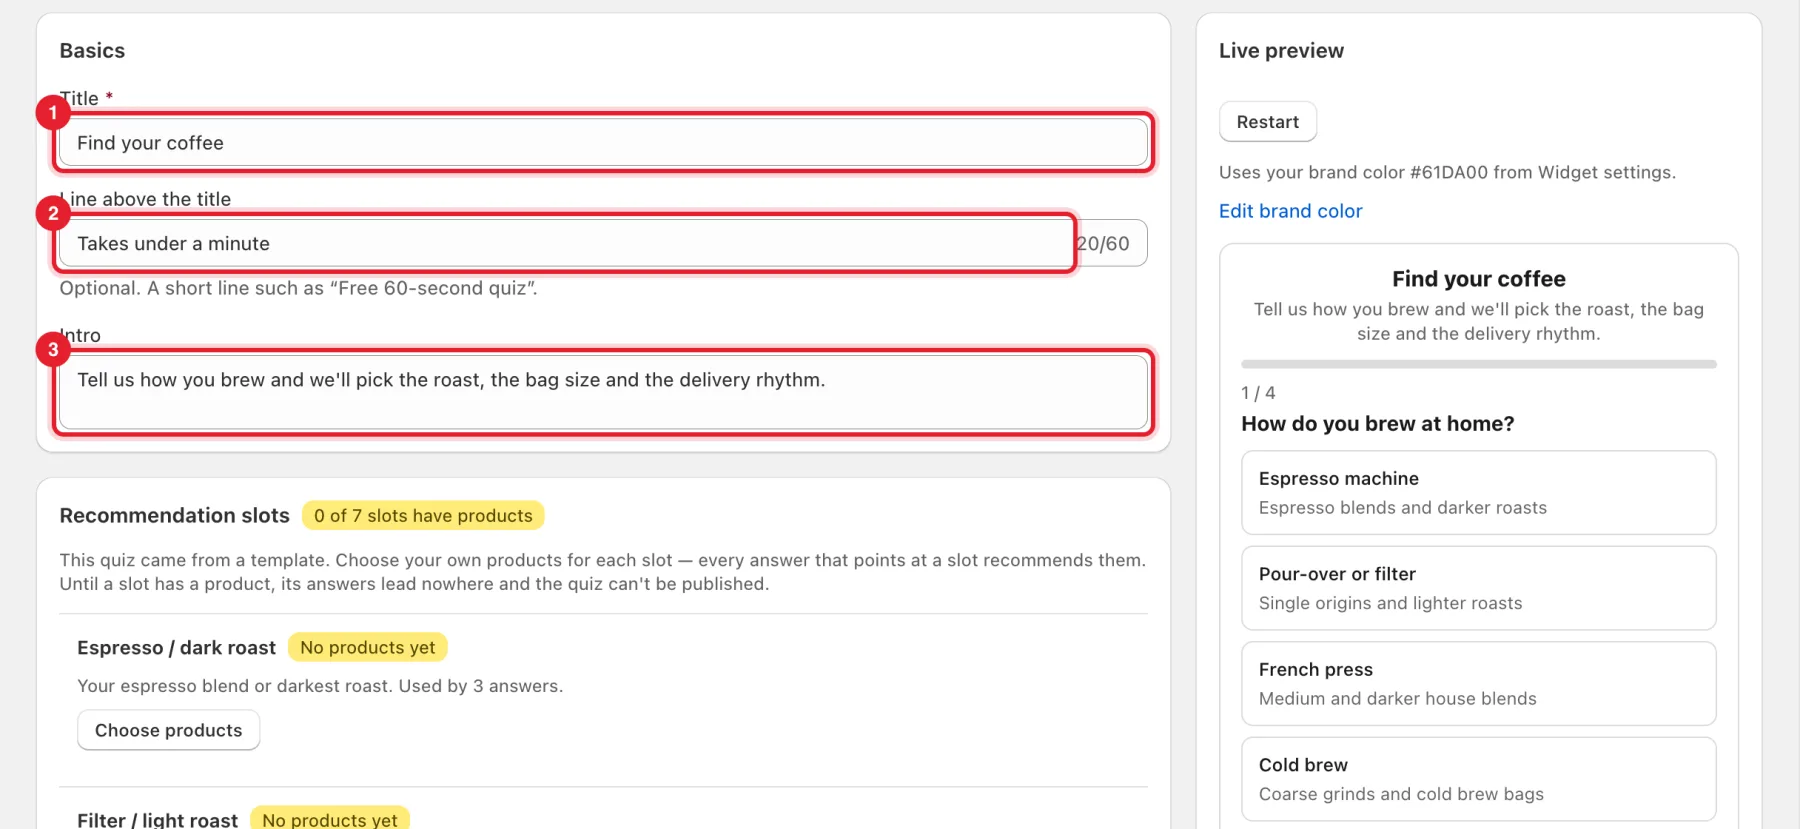The height and width of the screenshot is (829, 1800).
Task: Click the quiz progress bar in preview
Action: pyautogui.click(x=1478, y=364)
